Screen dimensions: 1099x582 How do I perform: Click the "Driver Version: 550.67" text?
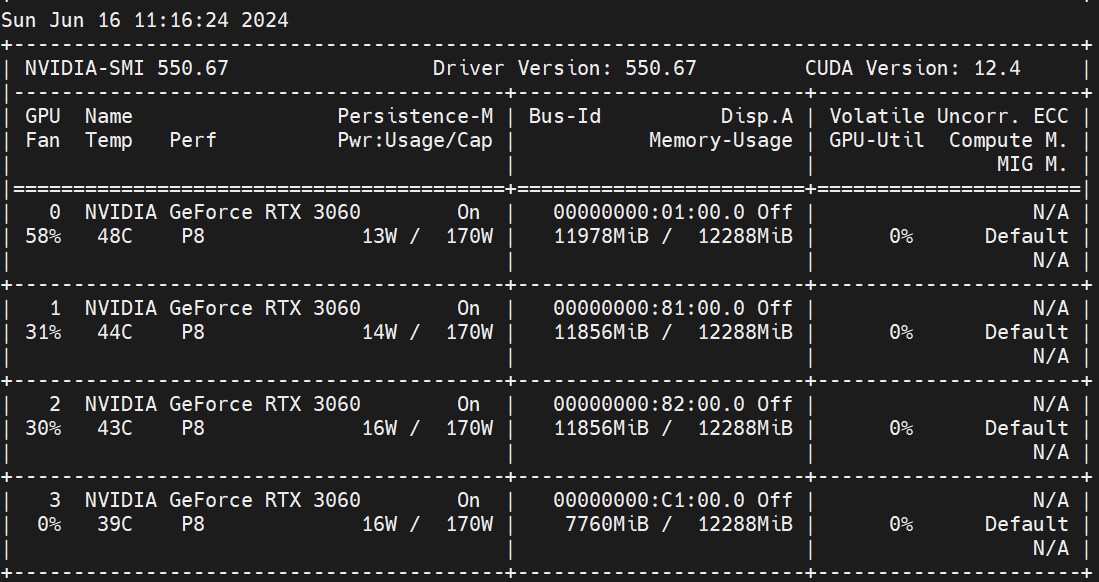[x=565, y=68]
